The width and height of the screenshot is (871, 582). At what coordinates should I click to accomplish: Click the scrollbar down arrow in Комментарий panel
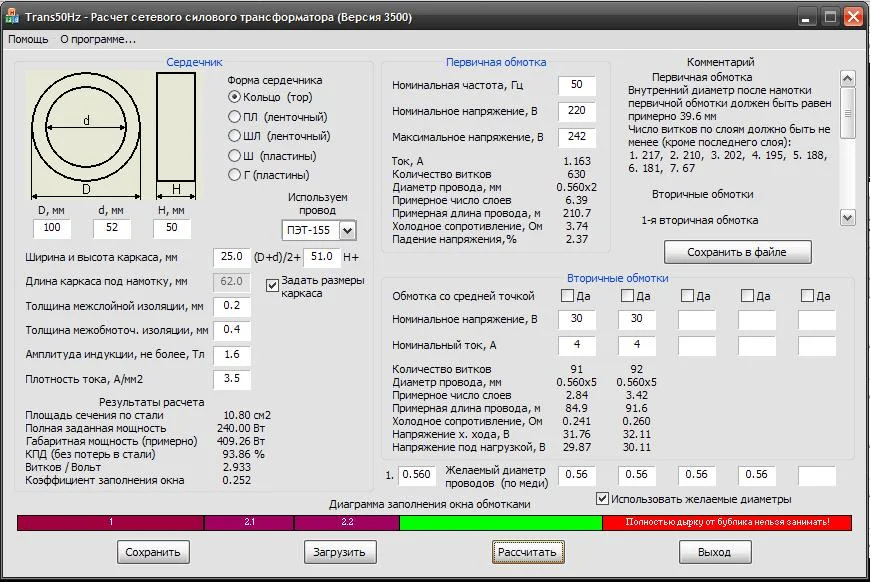click(849, 216)
